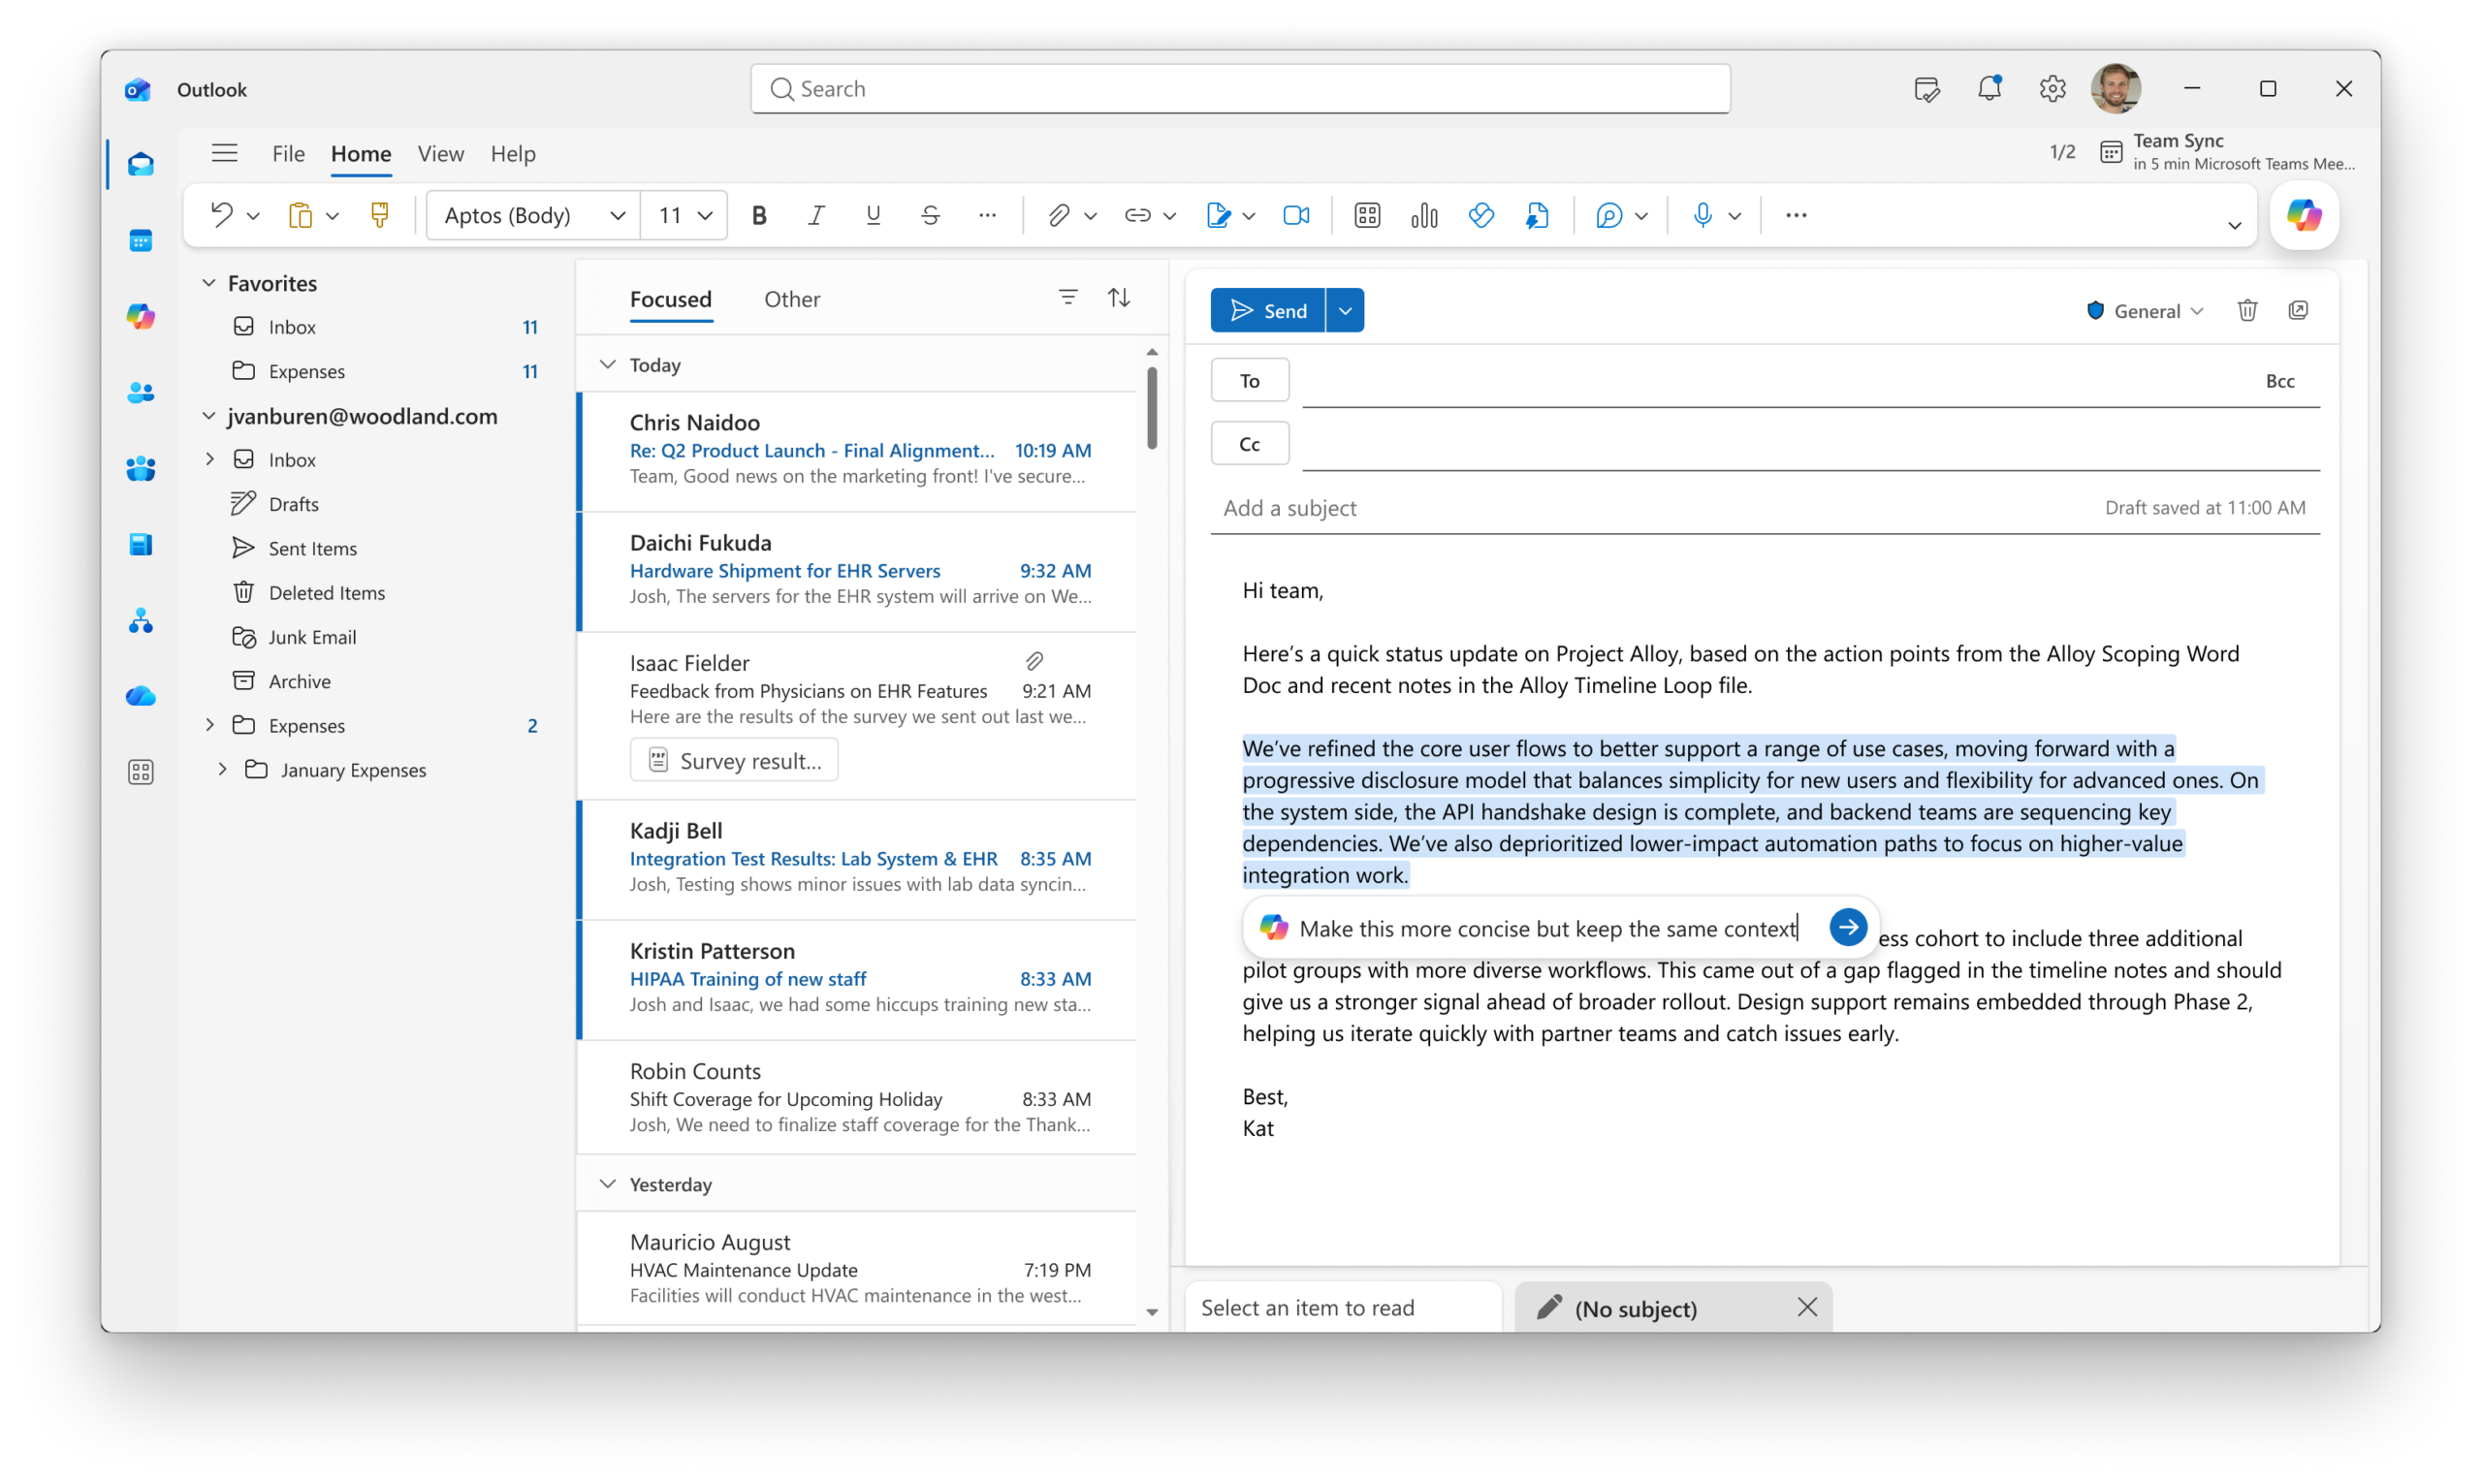The height and width of the screenshot is (1484, 2482).
Task: Close the (No subject) draft tab
Action: click(x=1806, y=1307)
